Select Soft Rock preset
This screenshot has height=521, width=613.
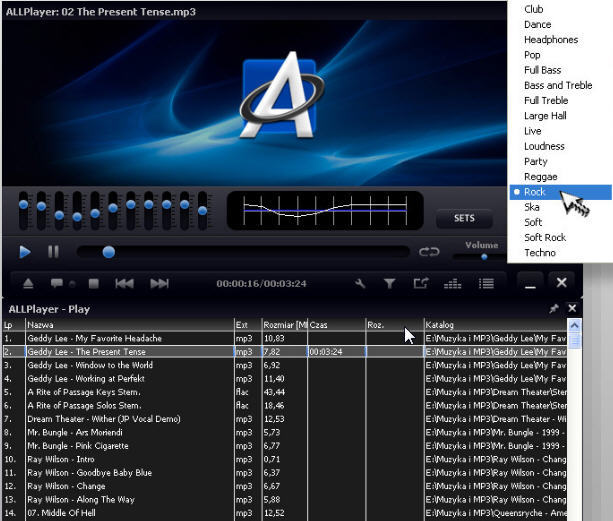coord(545,238)
